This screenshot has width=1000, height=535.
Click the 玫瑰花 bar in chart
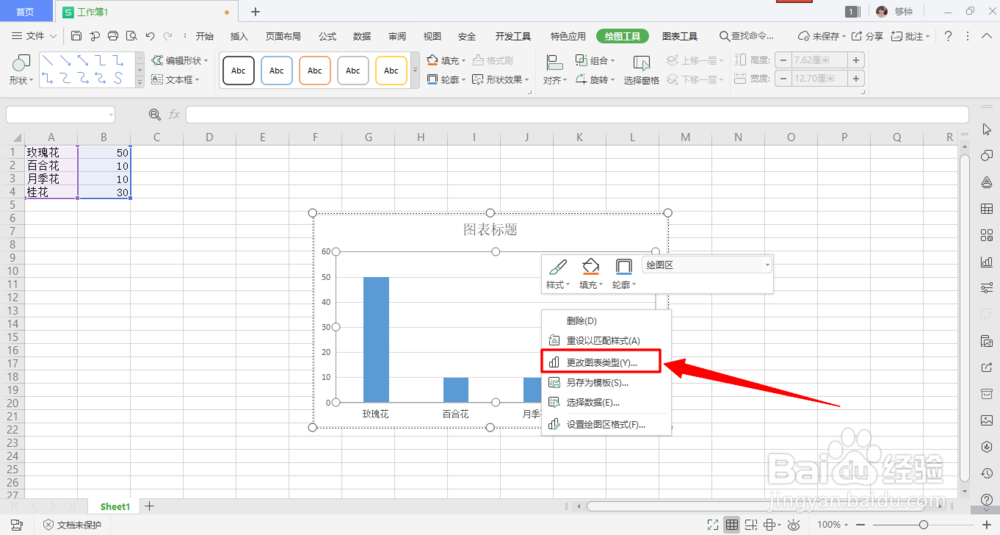coord(376,339)
